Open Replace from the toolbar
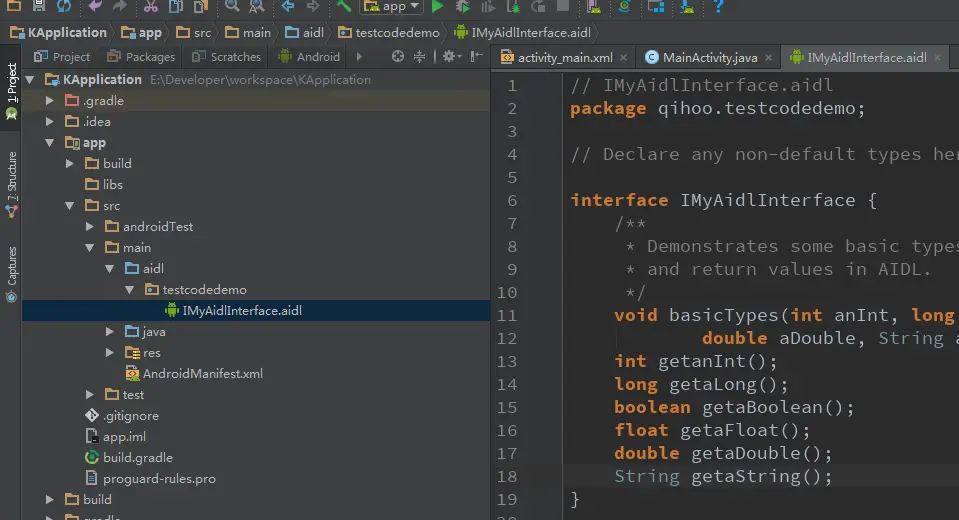 tap(257, 6)
